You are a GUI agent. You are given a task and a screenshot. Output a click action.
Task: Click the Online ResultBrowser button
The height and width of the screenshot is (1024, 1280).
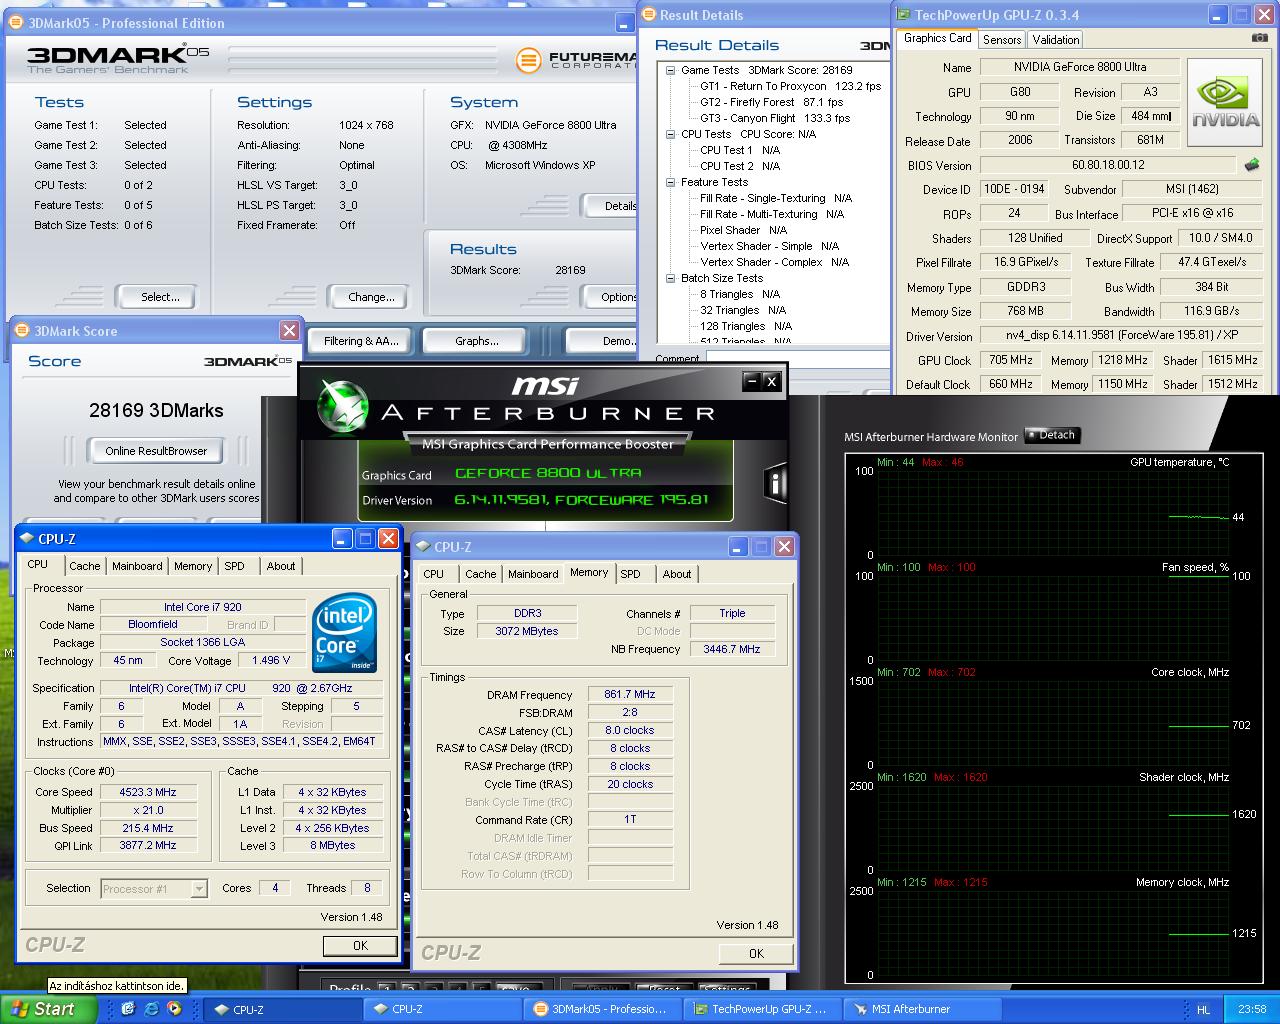tap(156, 451)
